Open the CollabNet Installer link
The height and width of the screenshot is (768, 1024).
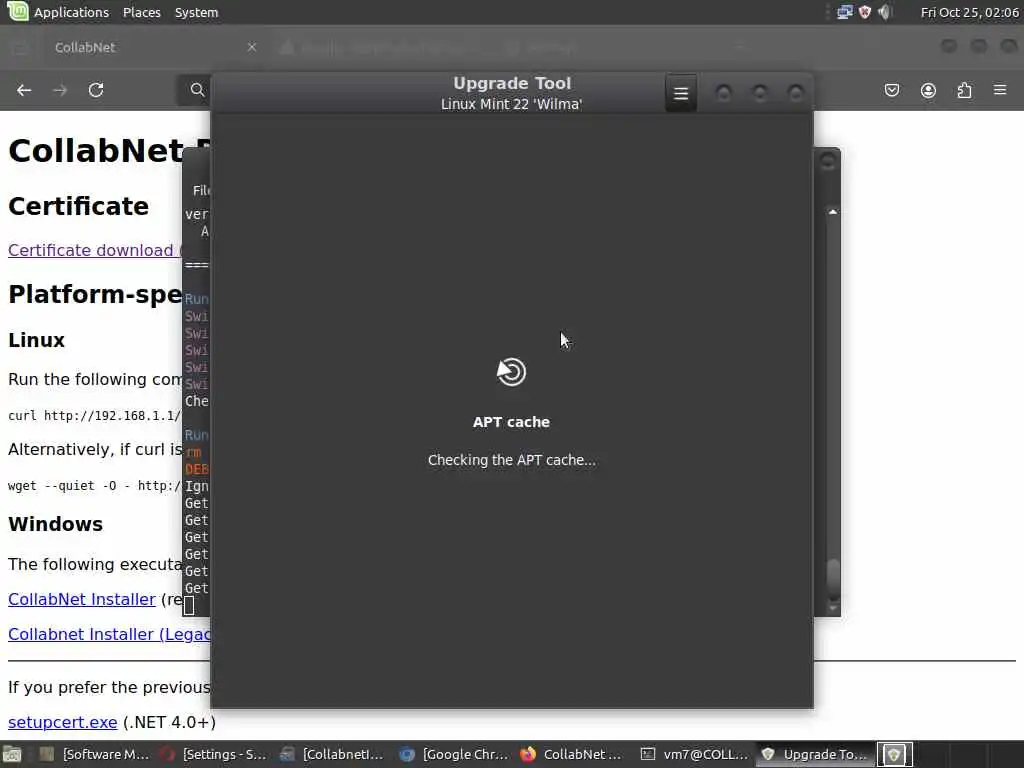point(82,599)
